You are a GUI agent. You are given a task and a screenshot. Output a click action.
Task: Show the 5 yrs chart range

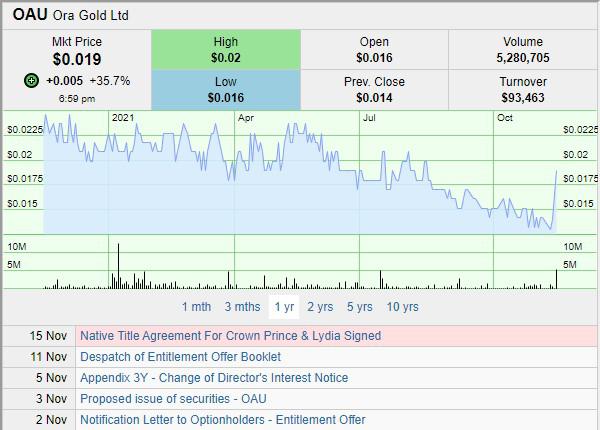[x=359, y=307]
